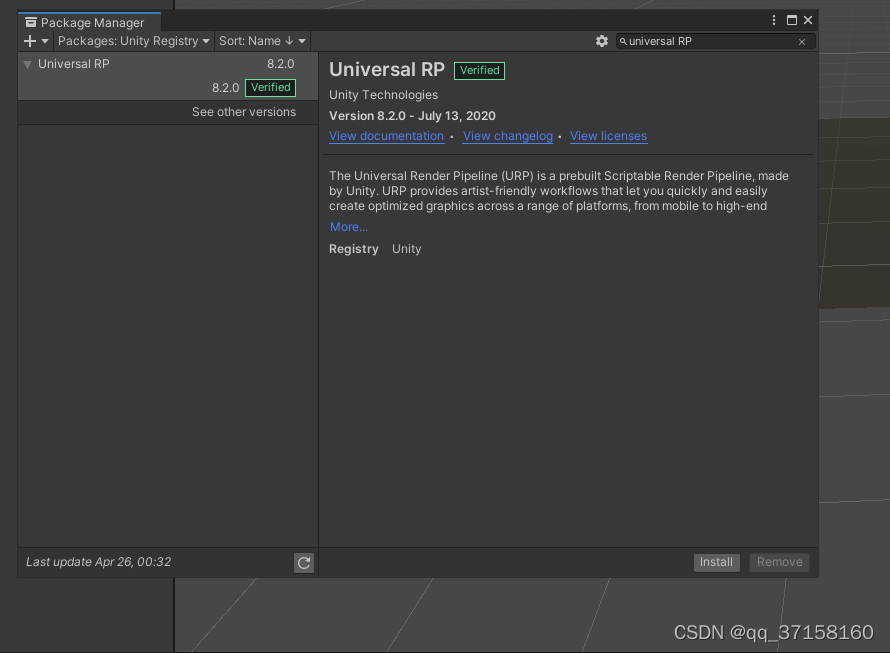Select version 8.2.0 Verified row
The width and height of the screenshot is (890, 653).
point(168,87)
